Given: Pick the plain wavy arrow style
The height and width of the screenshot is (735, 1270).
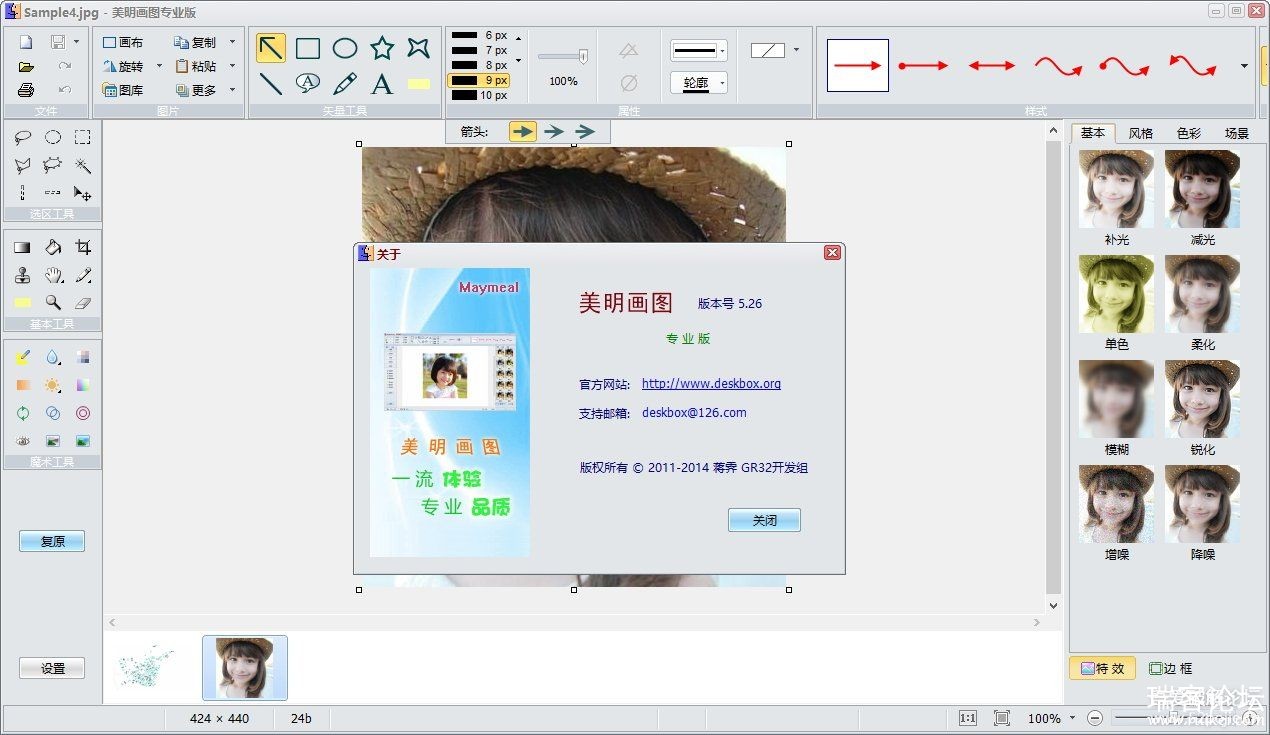Looking at the screenshot, I should point(1058,66).
